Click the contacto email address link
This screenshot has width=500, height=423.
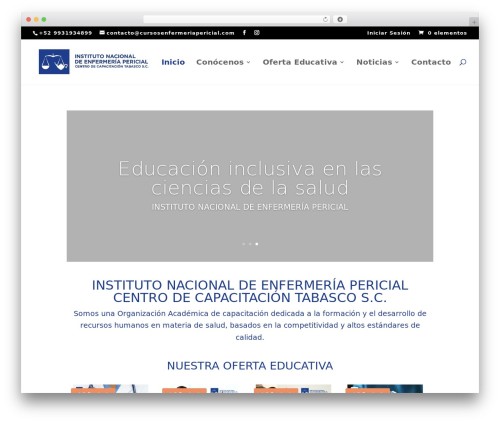[x=170, y=33]
